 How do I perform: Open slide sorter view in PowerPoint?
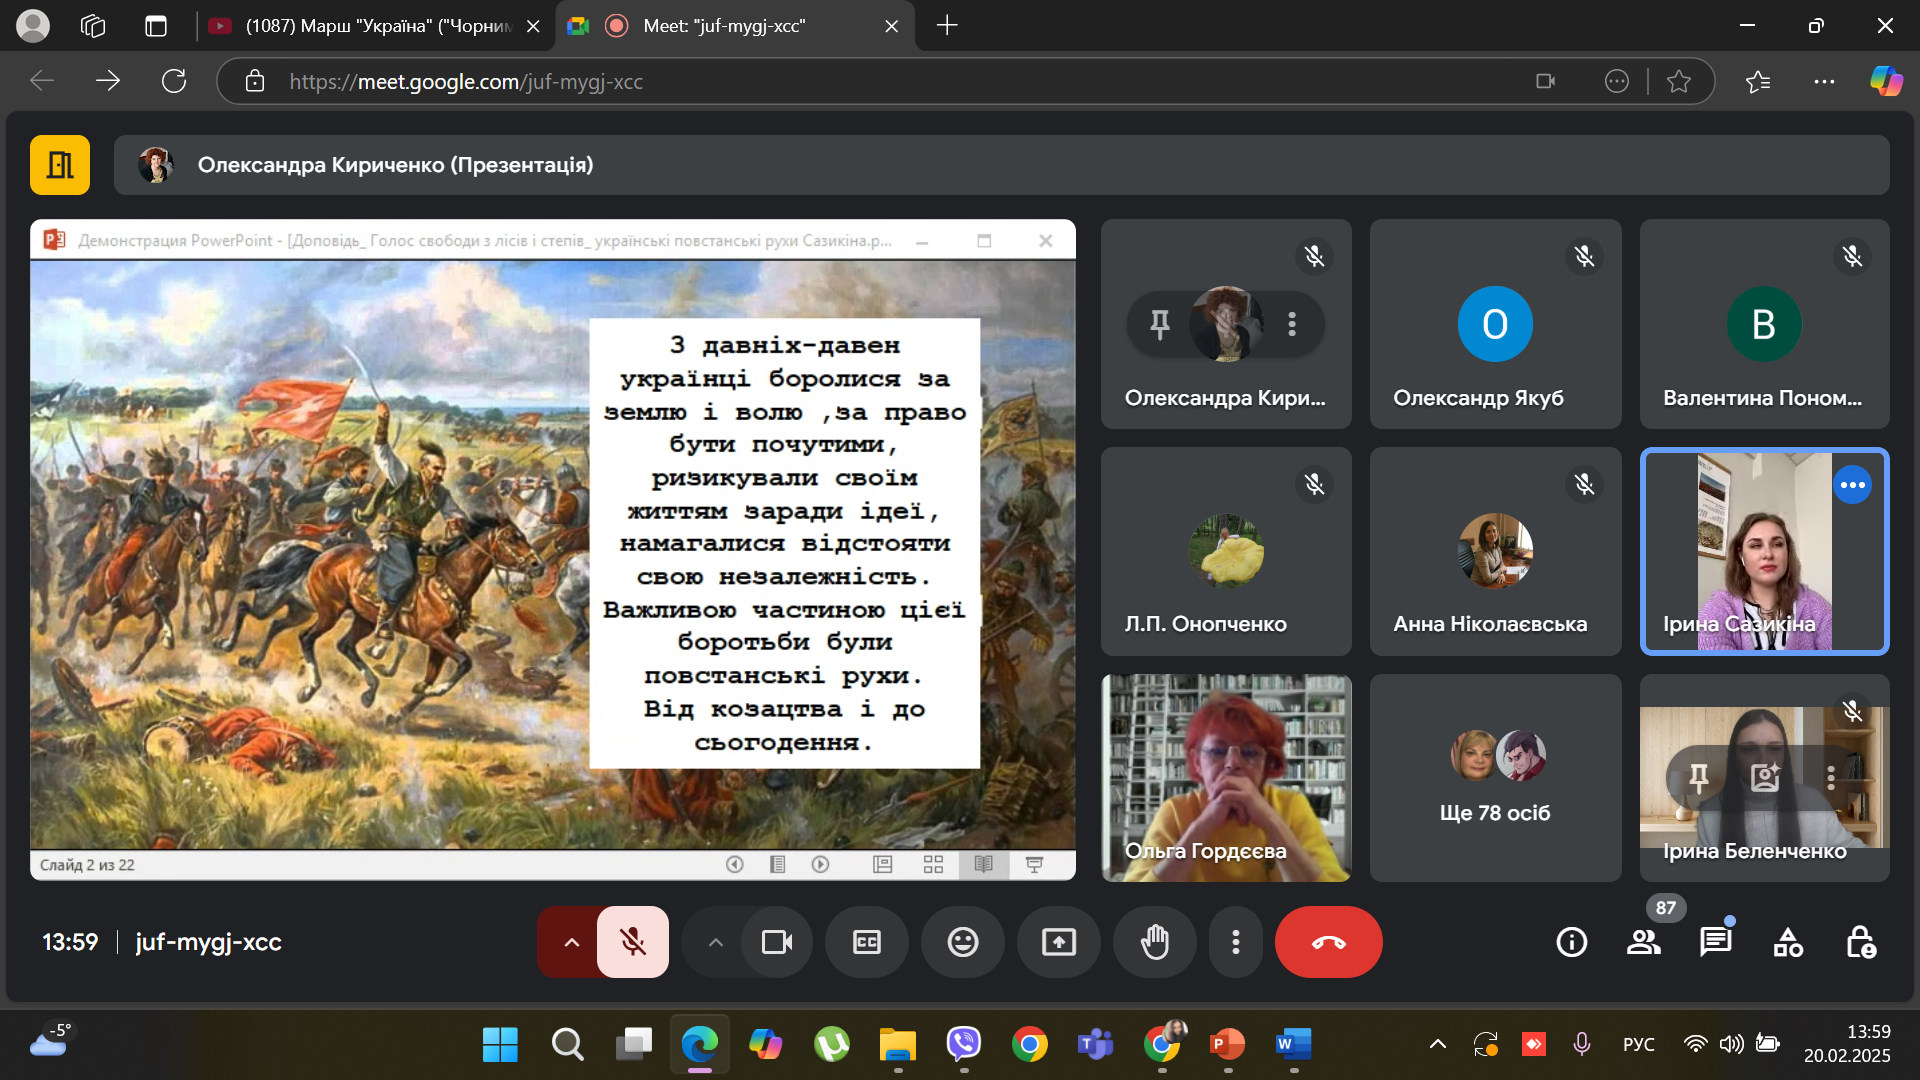coord(933,864)
